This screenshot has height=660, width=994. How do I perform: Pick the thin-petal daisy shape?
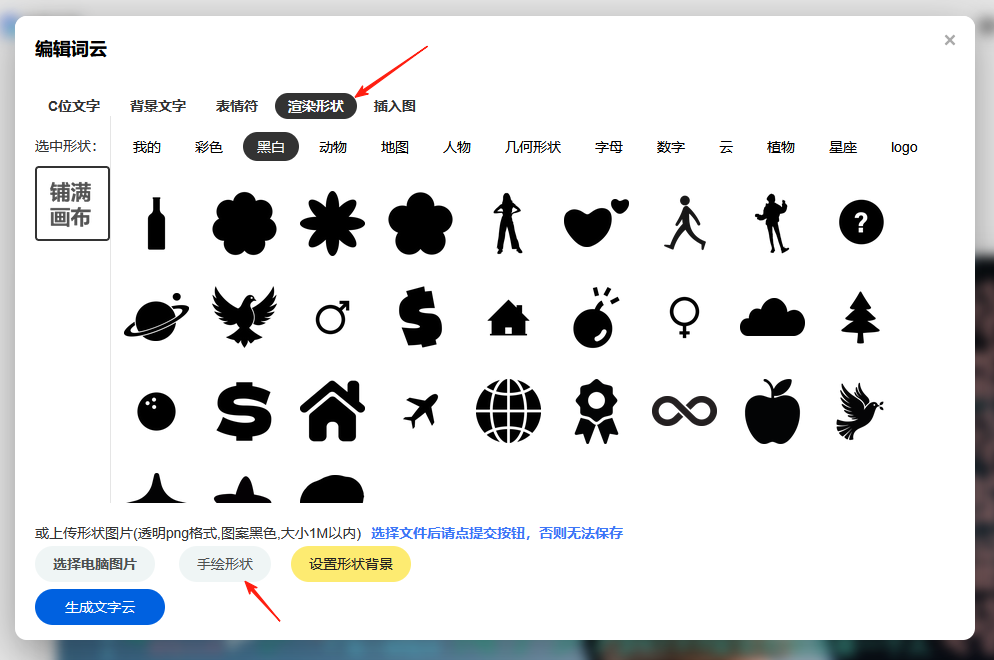332,223
